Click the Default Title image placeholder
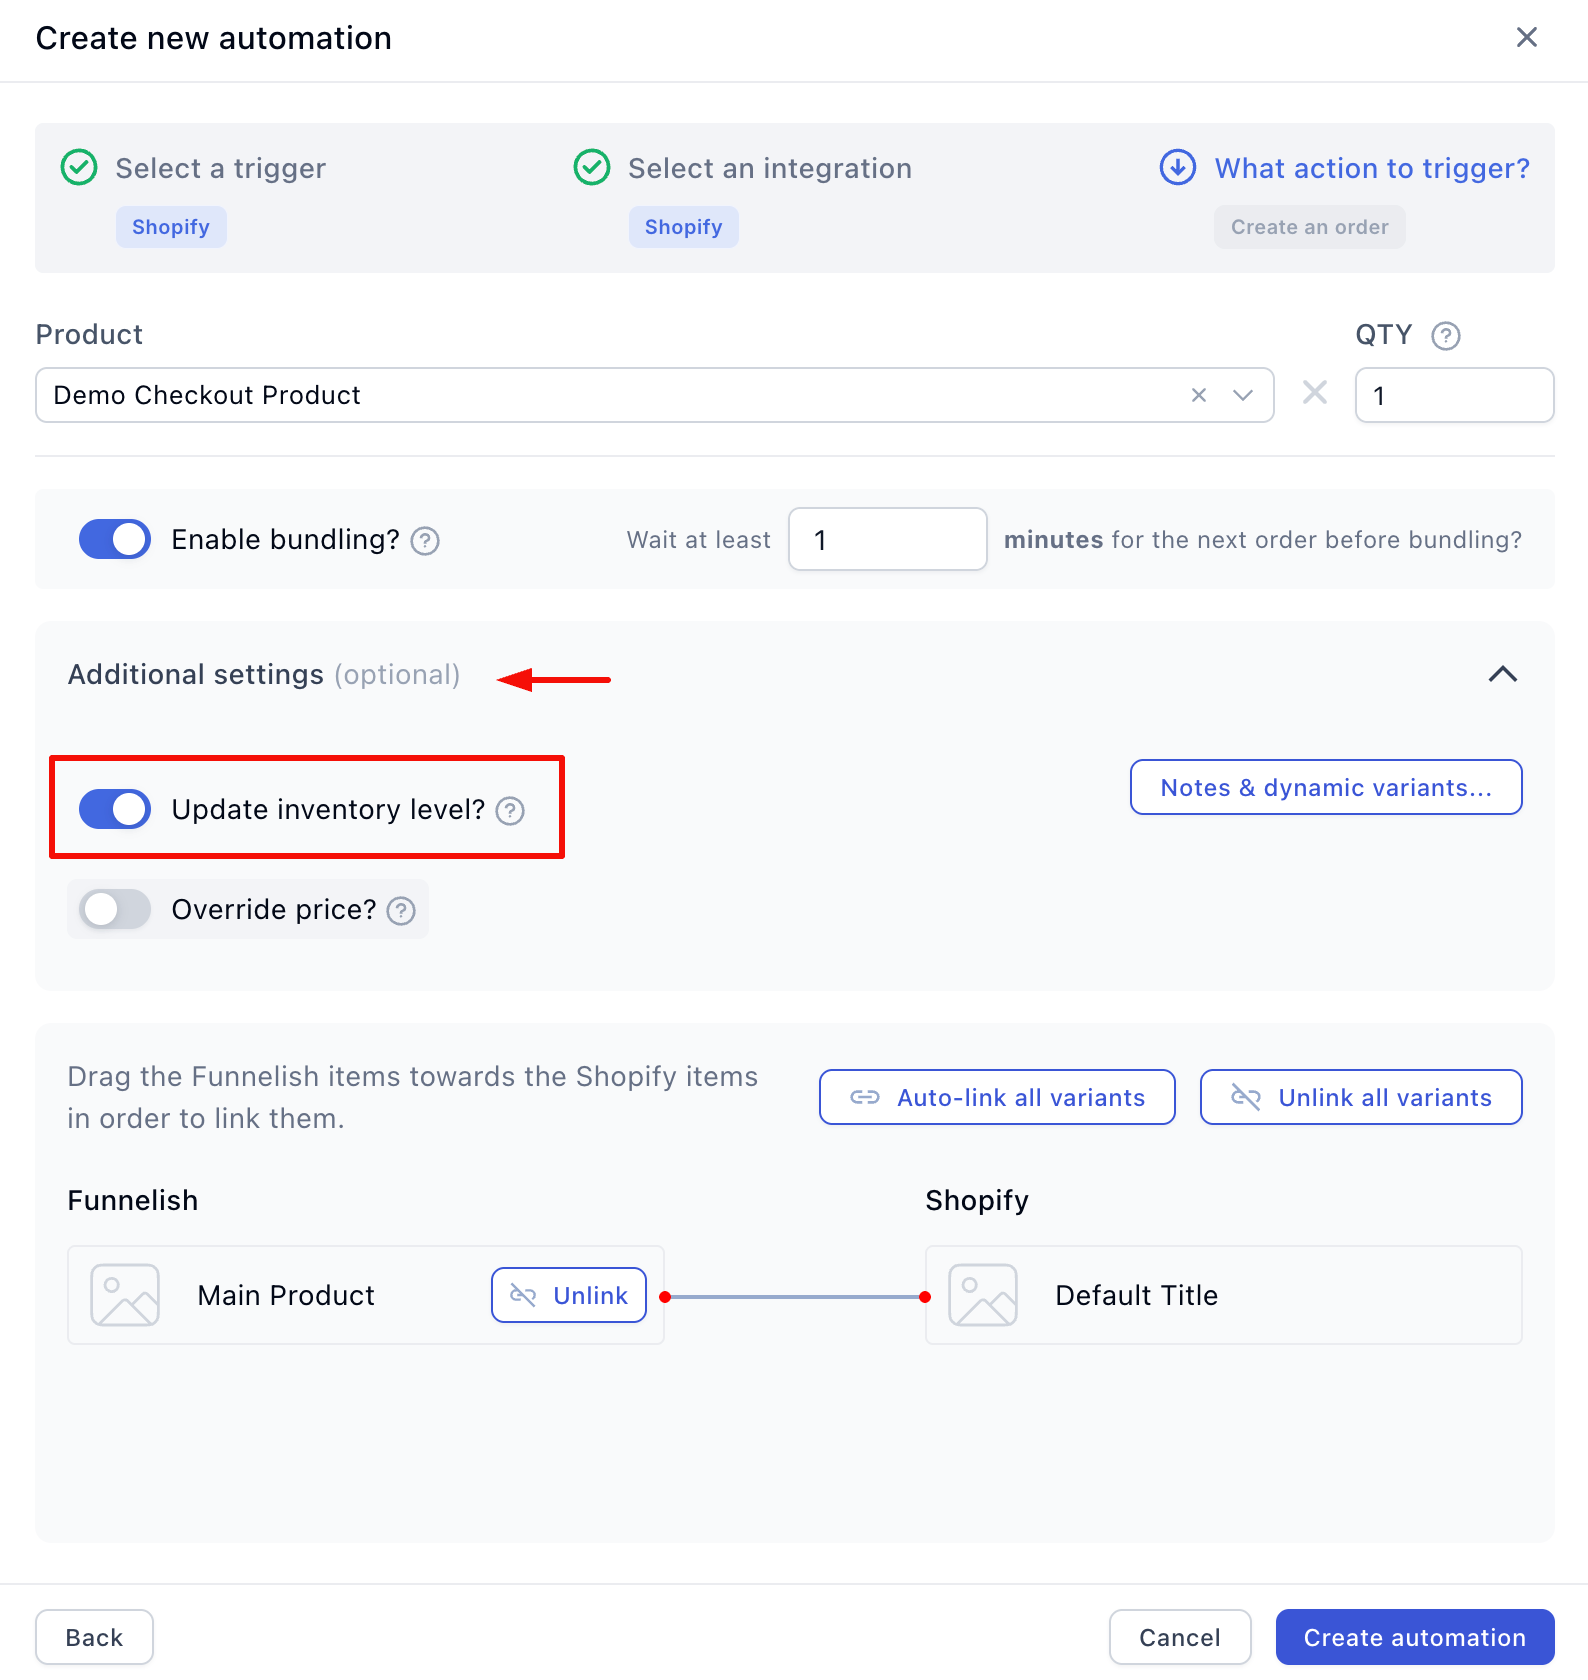The image size is (1588, 1680). [983, 1295]
